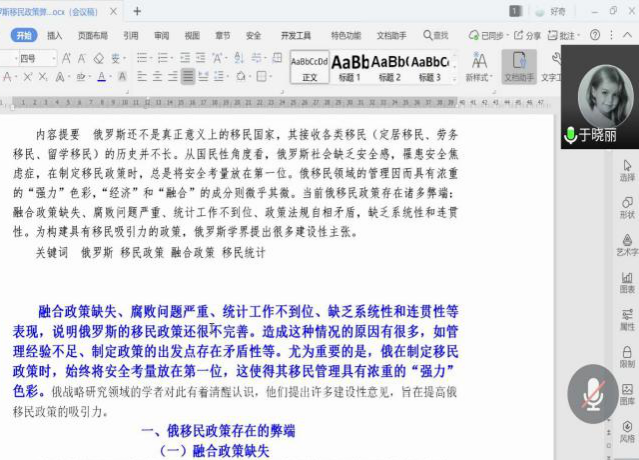Viewport: 639px width, 460px height.
Task: Open the 页面布局 Page Layout tab
Action: click(x=93, y=35)
